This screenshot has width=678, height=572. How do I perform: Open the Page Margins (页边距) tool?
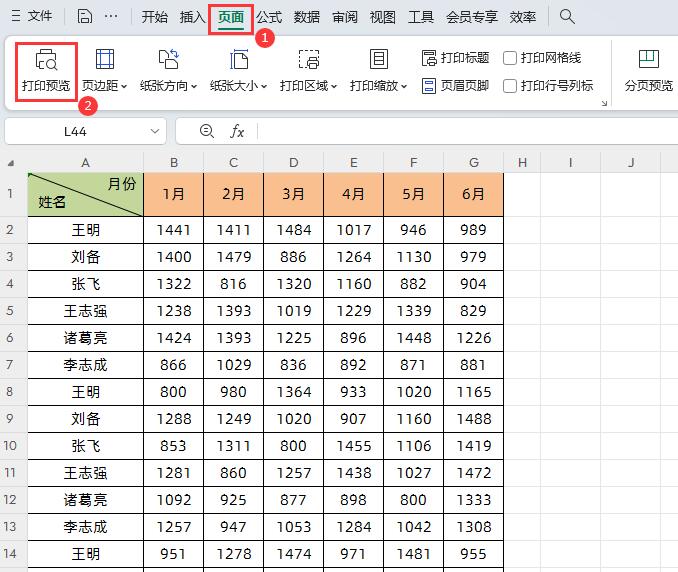(104, 60)
